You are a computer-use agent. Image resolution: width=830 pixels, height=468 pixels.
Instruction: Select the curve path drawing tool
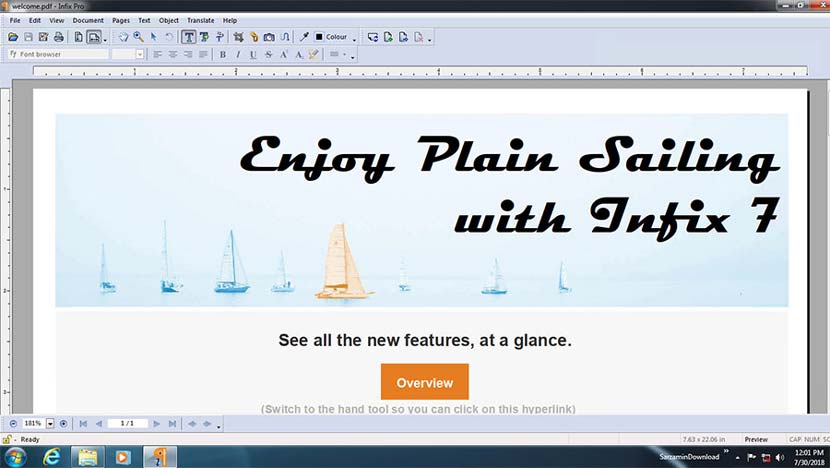tap(285, 37)
